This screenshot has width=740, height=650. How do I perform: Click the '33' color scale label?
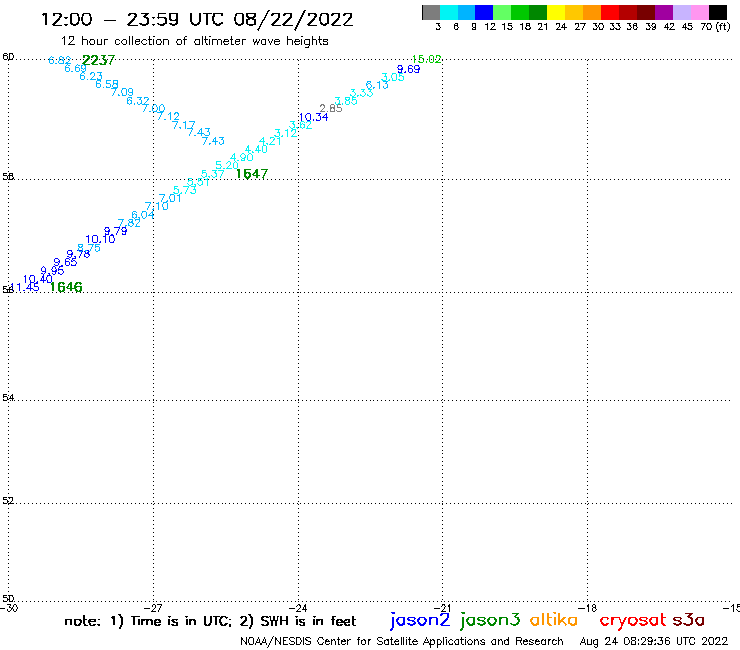614,27
